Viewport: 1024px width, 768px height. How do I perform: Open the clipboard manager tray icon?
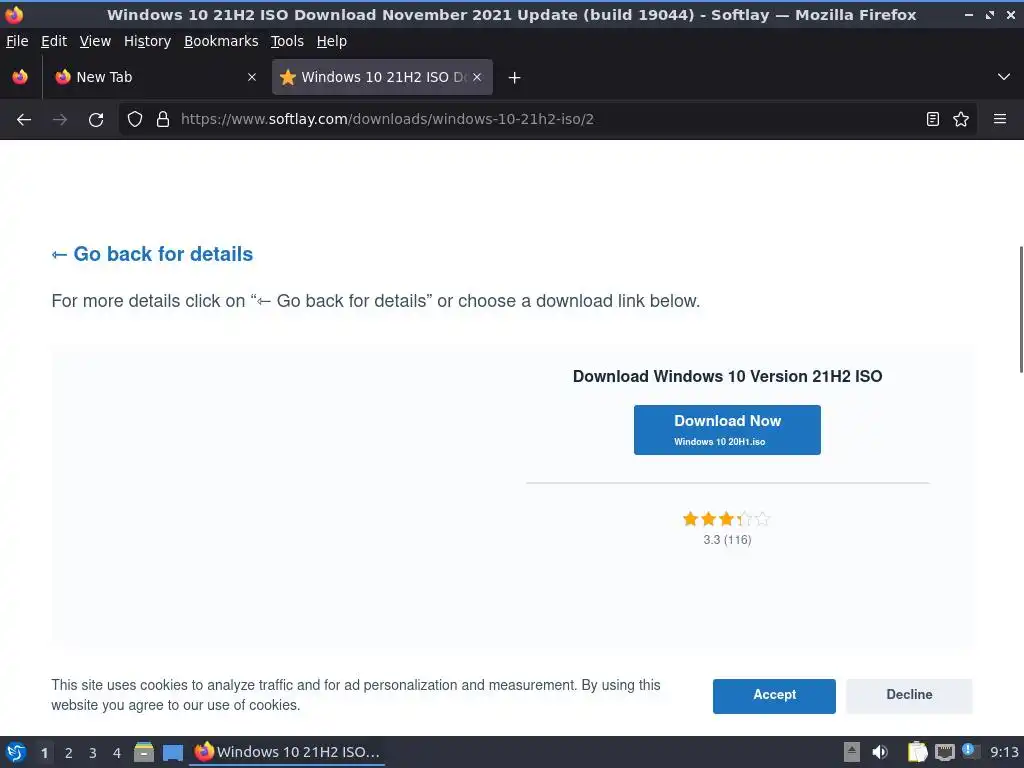(918, 752)
